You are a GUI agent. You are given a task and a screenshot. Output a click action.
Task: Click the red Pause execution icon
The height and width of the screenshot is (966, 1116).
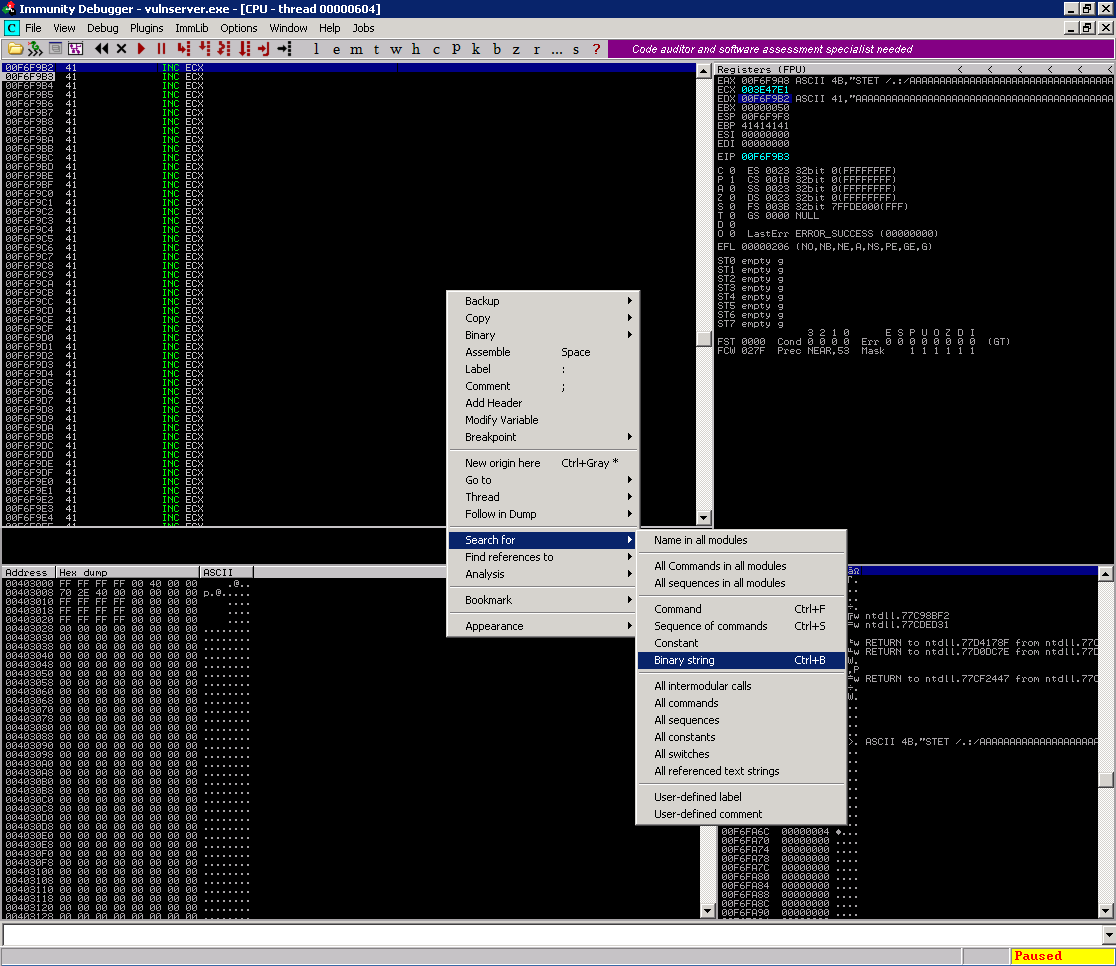pos(162,49)
